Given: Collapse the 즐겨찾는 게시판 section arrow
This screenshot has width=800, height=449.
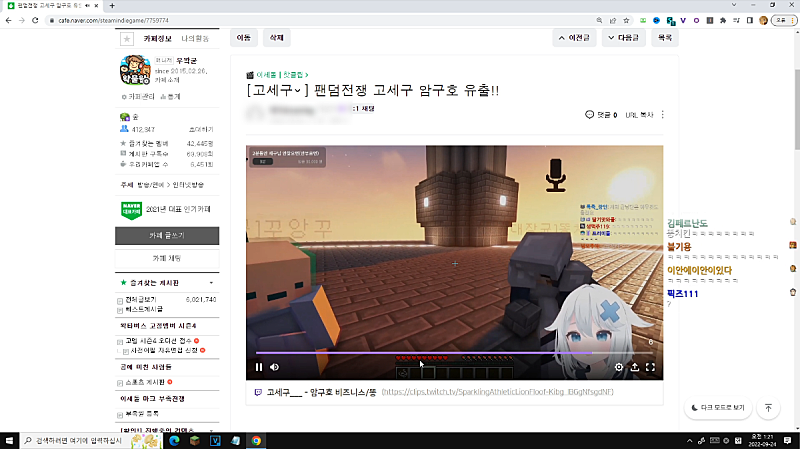Looking at the screenshot, I should tap(211, 283).
